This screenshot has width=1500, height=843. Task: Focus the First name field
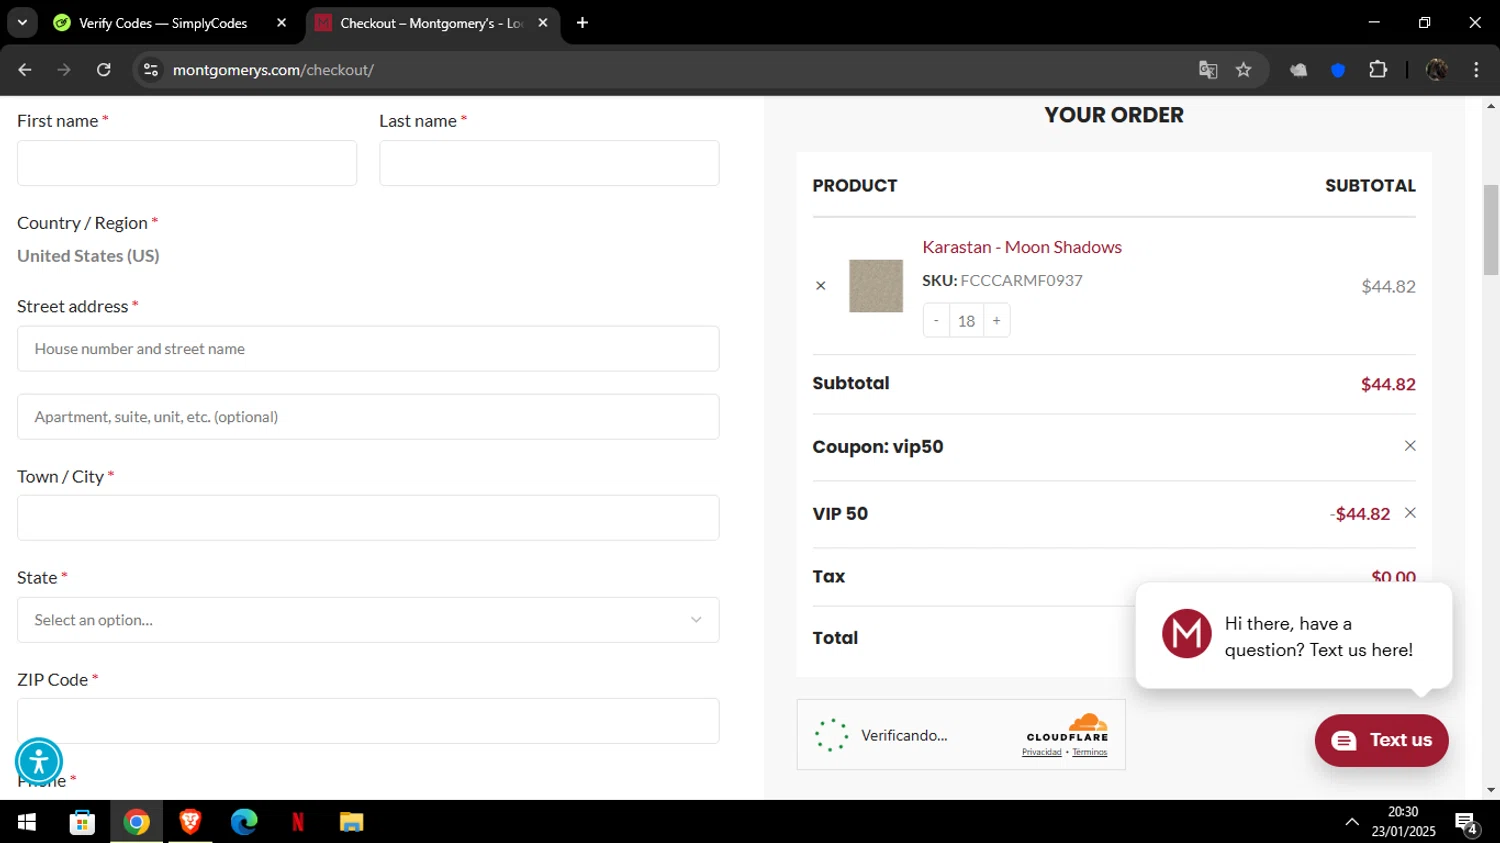click(187, 163)
